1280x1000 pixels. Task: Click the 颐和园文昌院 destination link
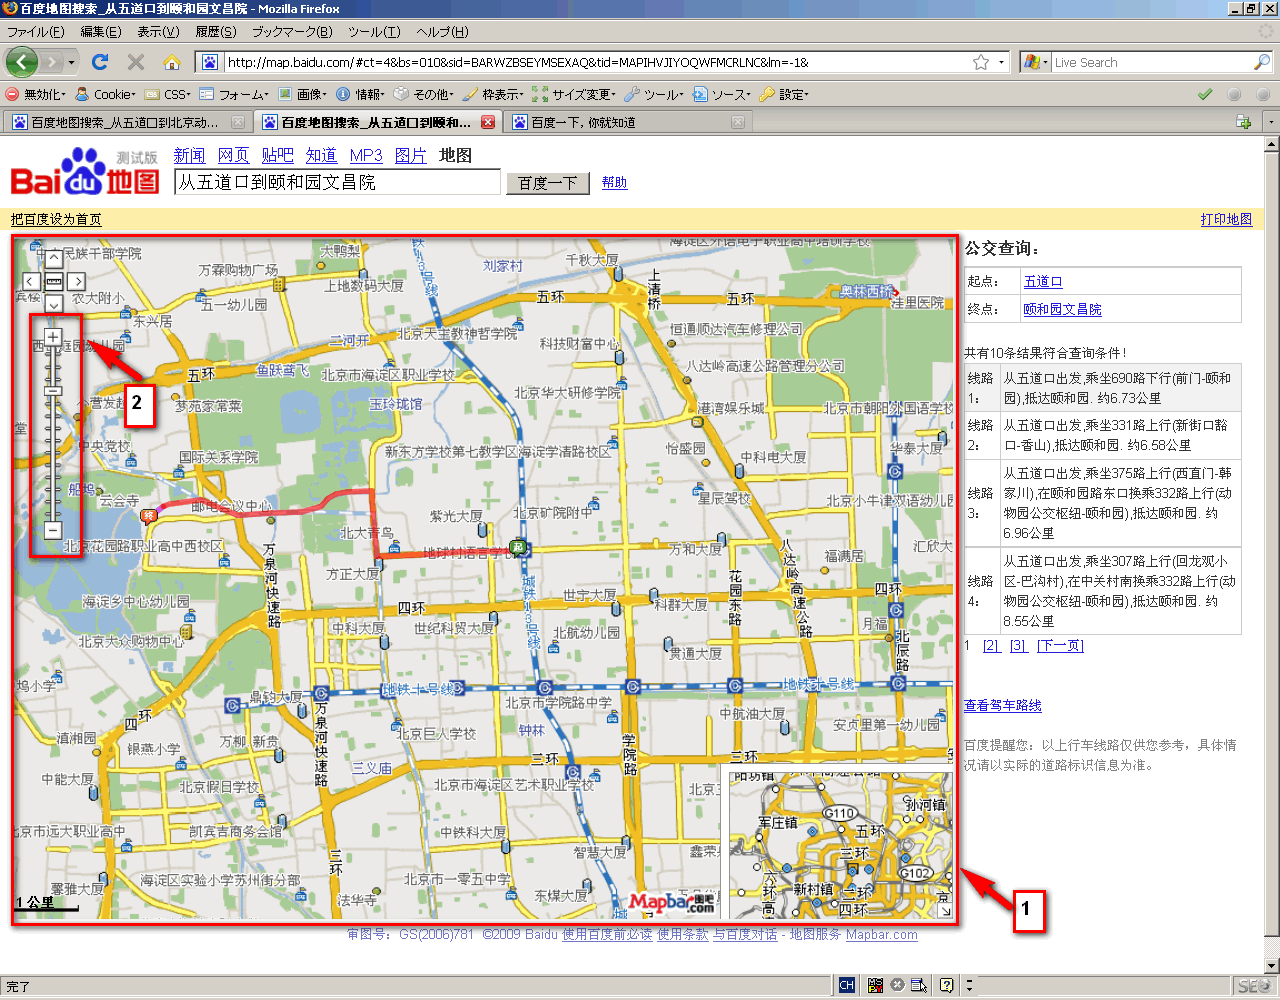(x=1062, y=310)
